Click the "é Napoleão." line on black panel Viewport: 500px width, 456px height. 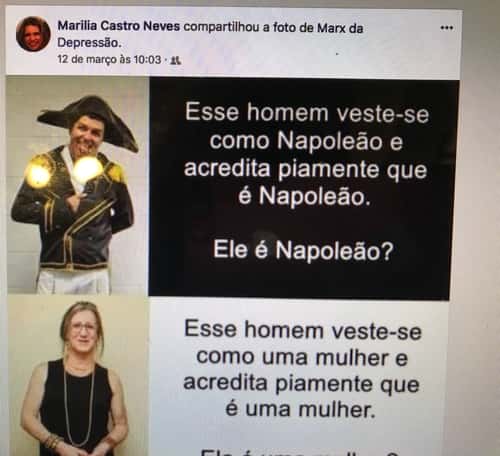coord(304,196)
